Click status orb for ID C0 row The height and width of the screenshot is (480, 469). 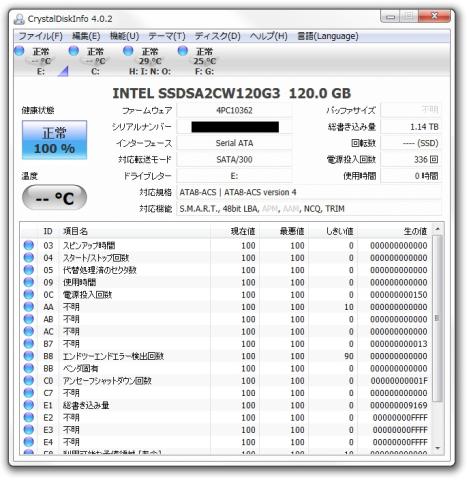pyautogui.click(x=29, y=381)
